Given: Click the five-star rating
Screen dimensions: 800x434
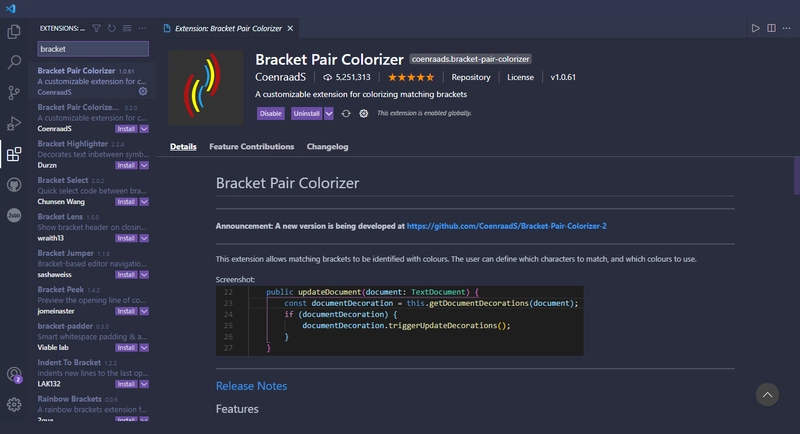Looking at the screenshot, I should click(411, 78).
